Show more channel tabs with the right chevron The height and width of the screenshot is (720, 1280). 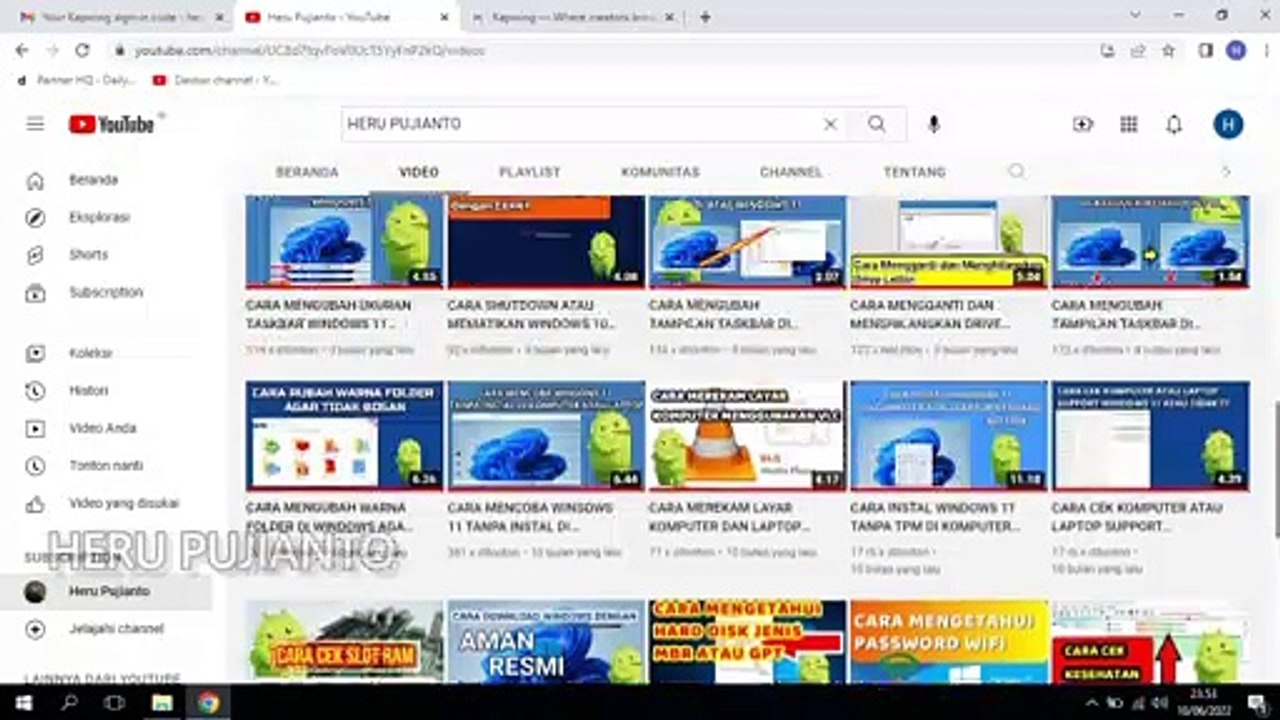(x=1226, y=172)
